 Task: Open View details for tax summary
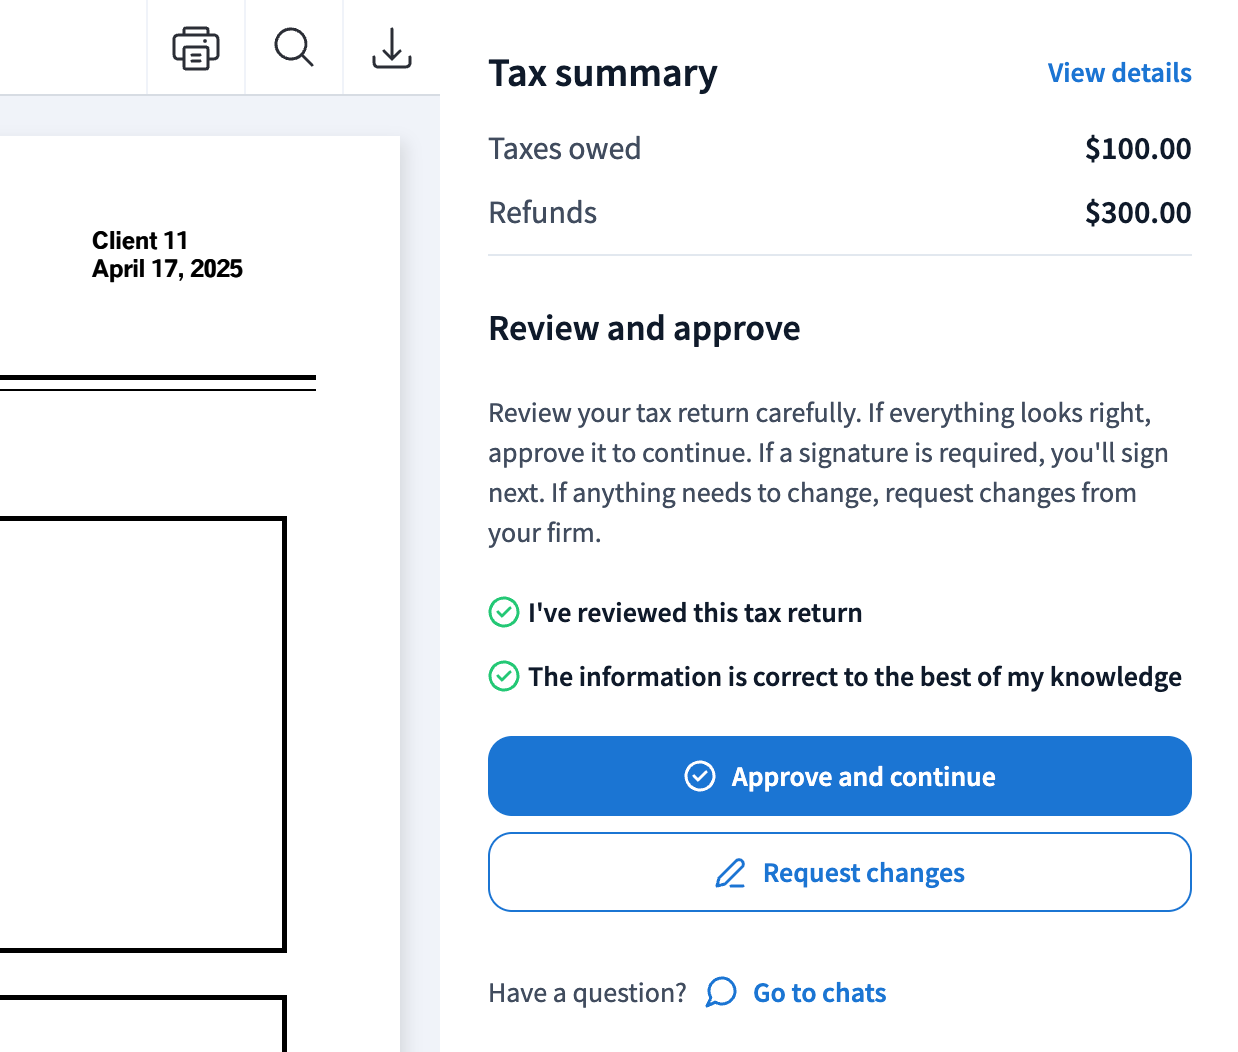(1119, 73)
